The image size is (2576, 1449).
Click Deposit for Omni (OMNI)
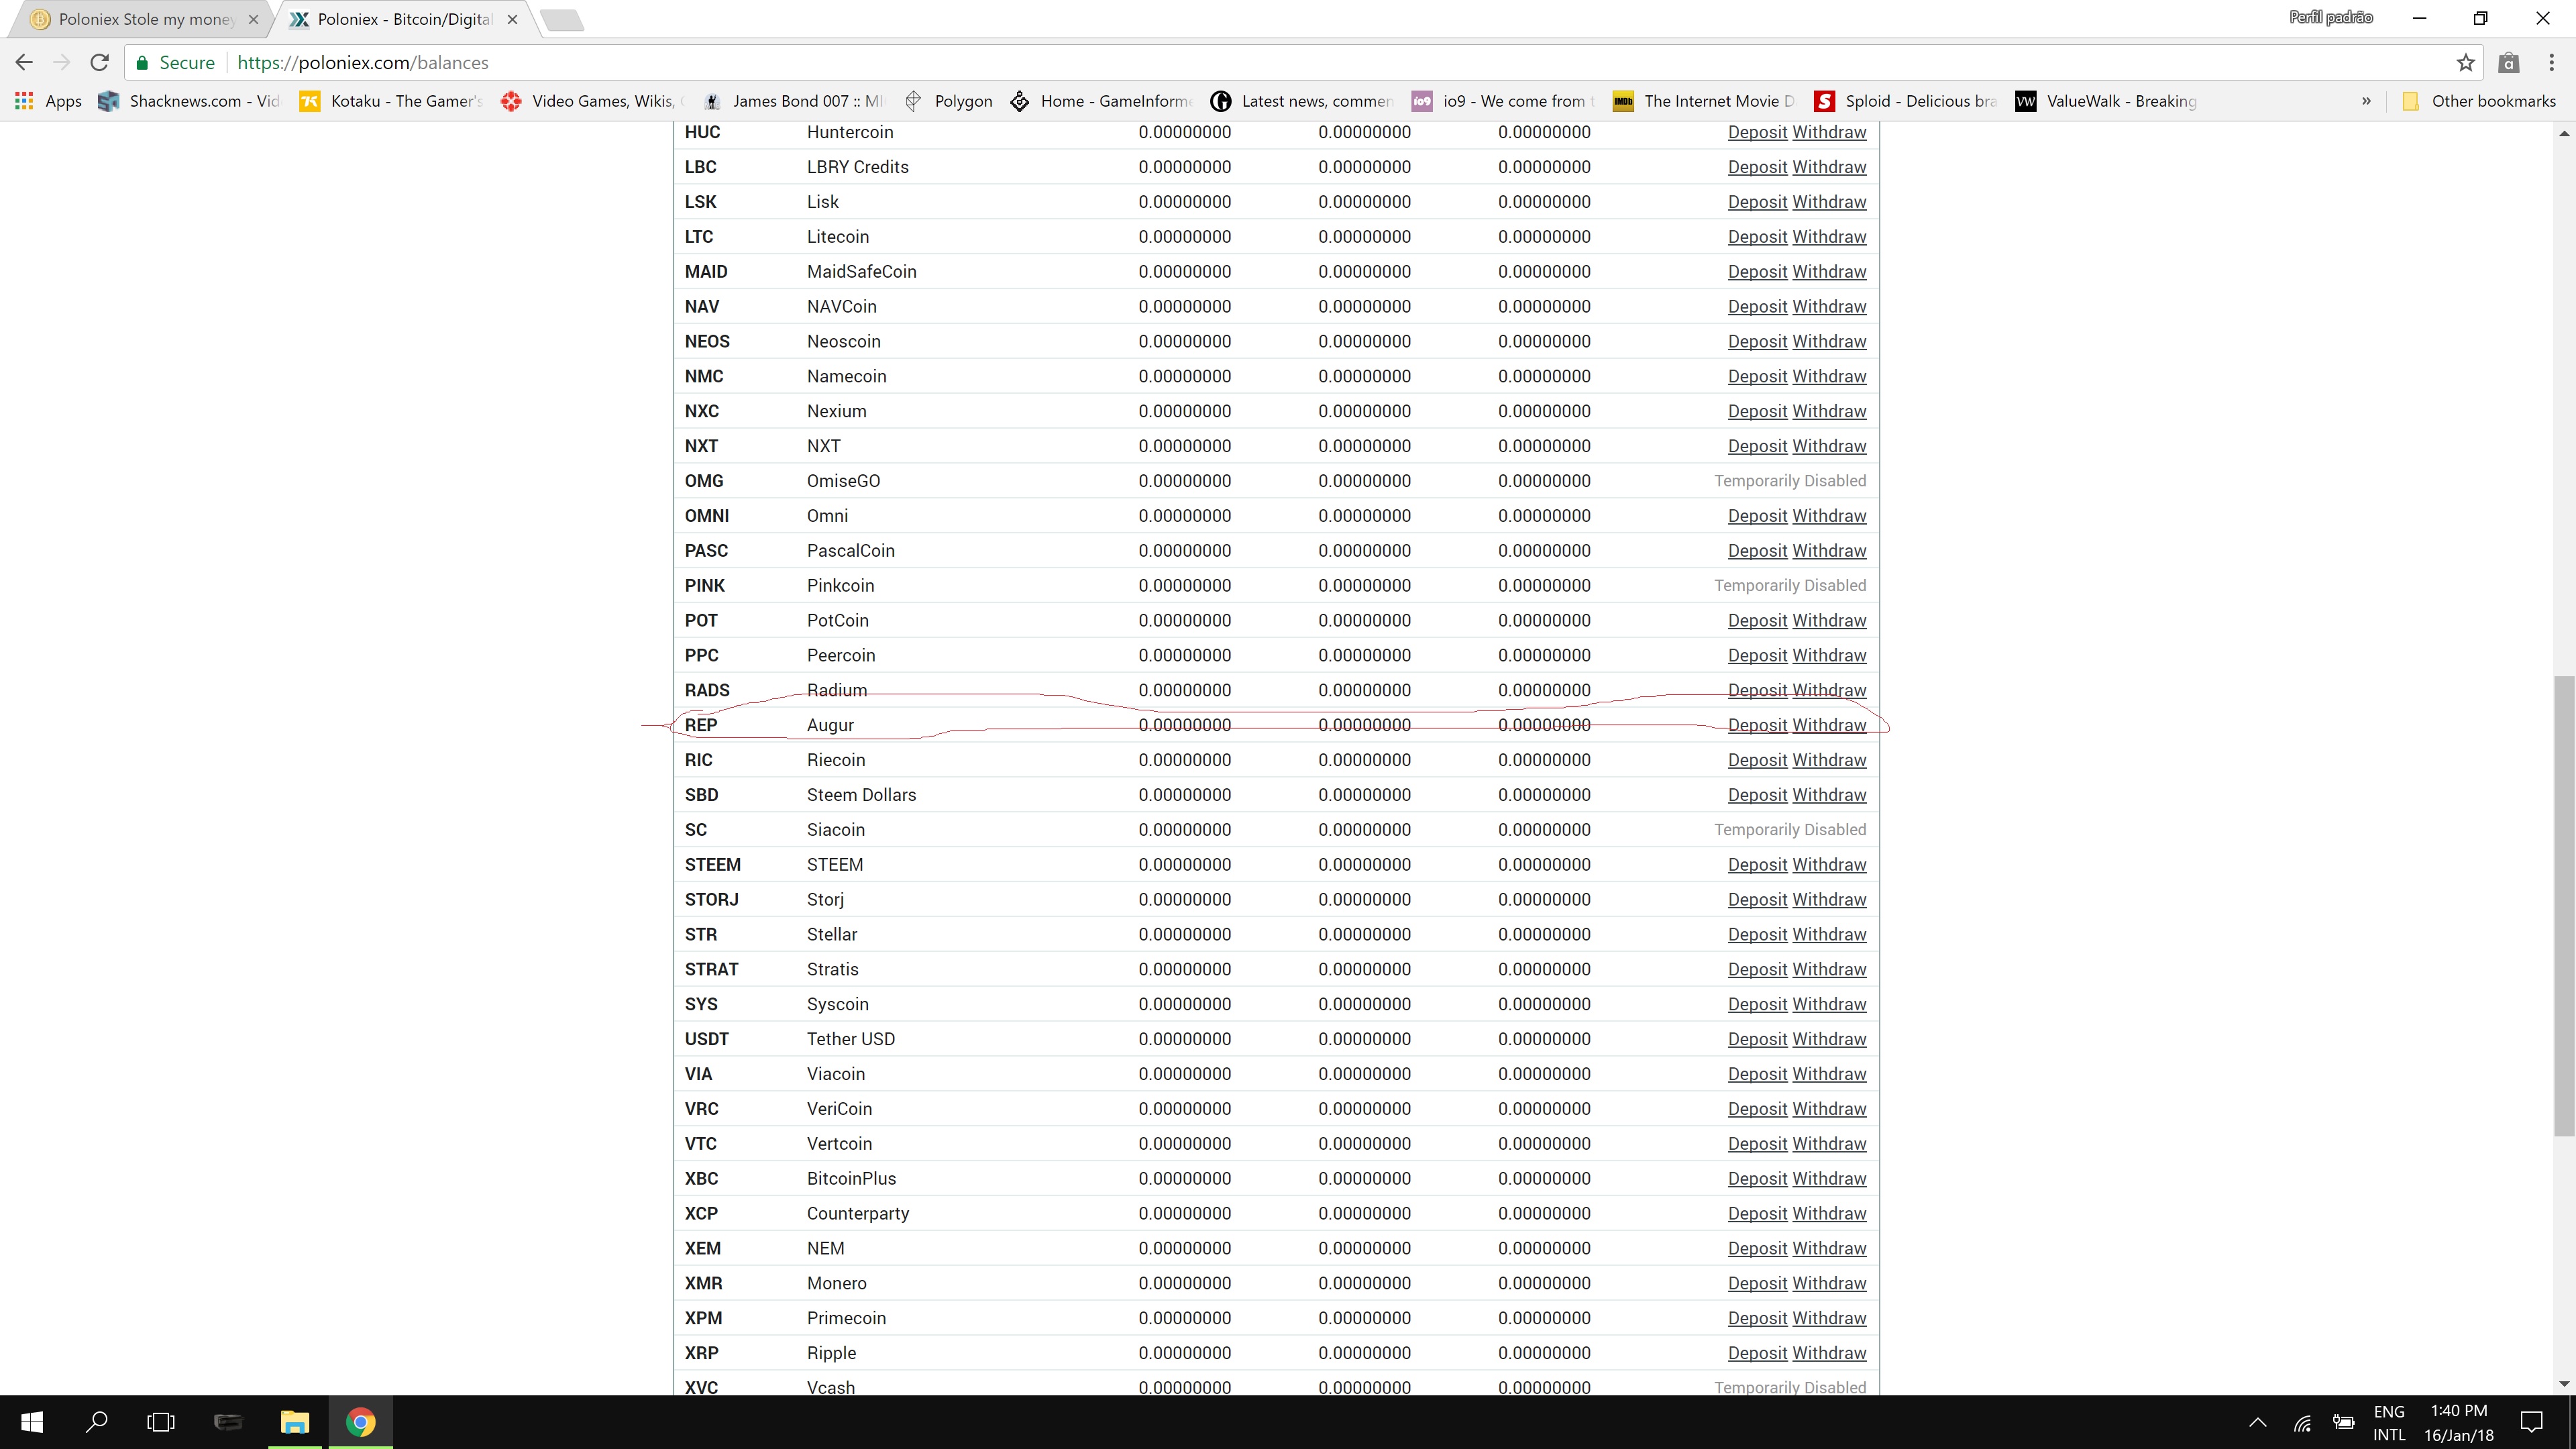pos(1757,516)
